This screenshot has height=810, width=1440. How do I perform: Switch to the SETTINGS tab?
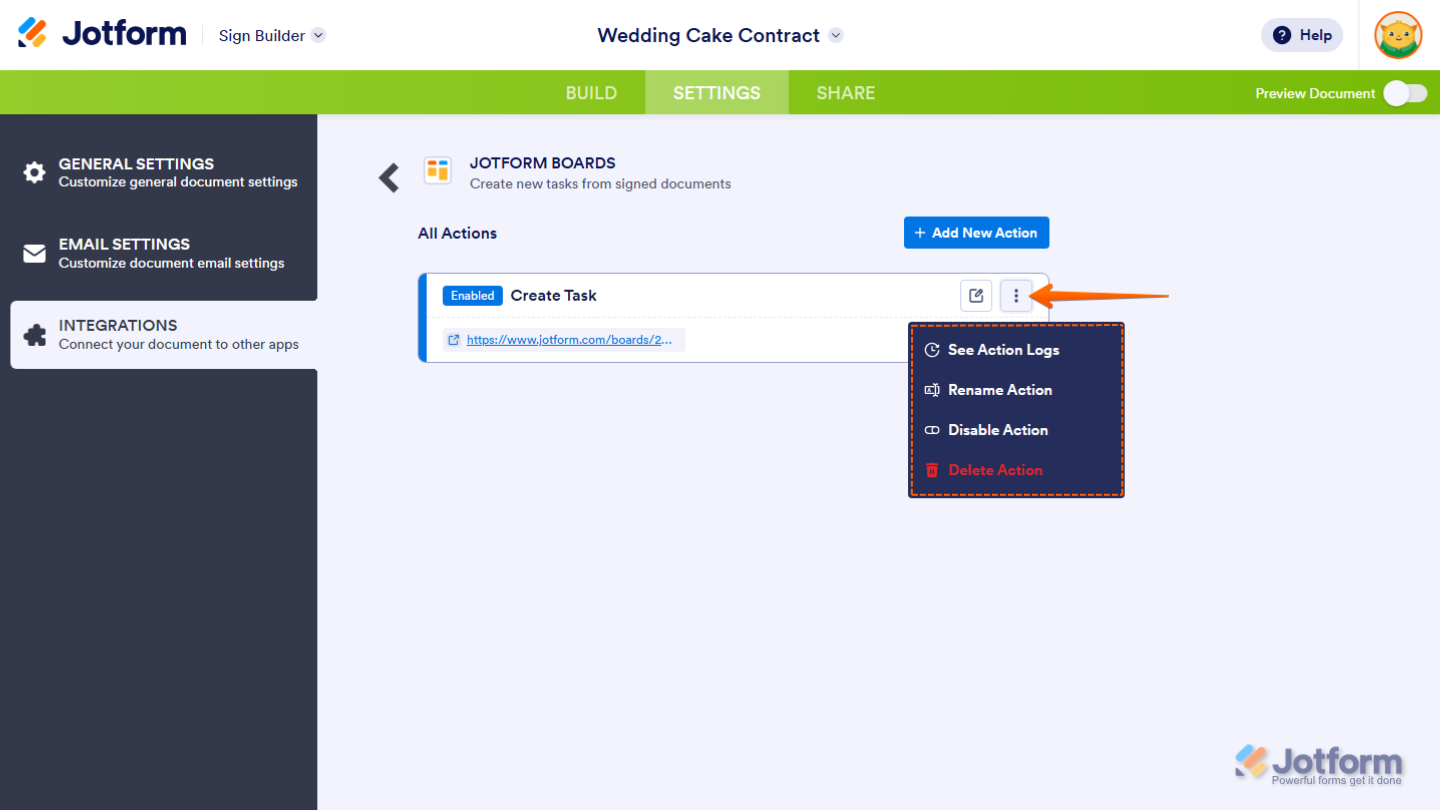(716, 93)
